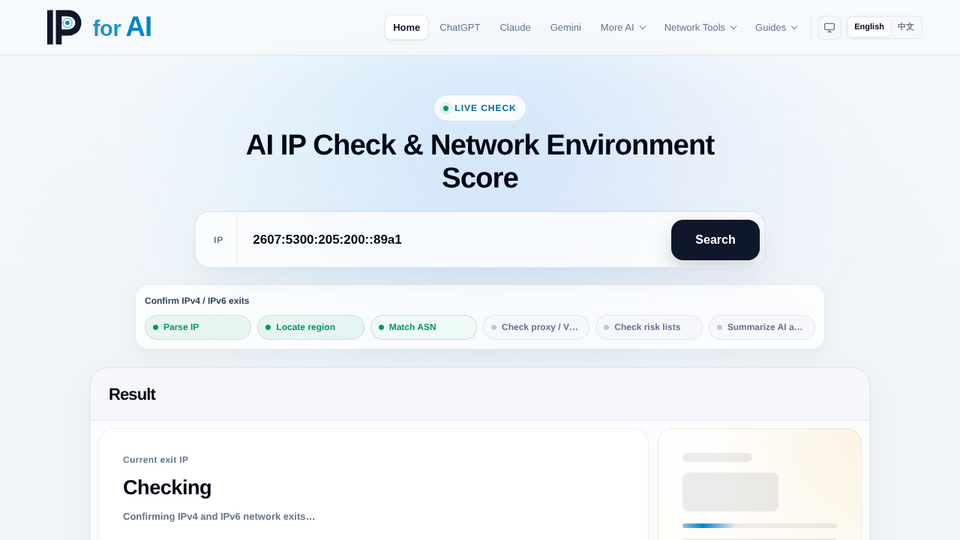Select the Summarize AI a... chip
Image resolution: width=960 pixels, height=540 pixels.
click(x=761, y=327)
